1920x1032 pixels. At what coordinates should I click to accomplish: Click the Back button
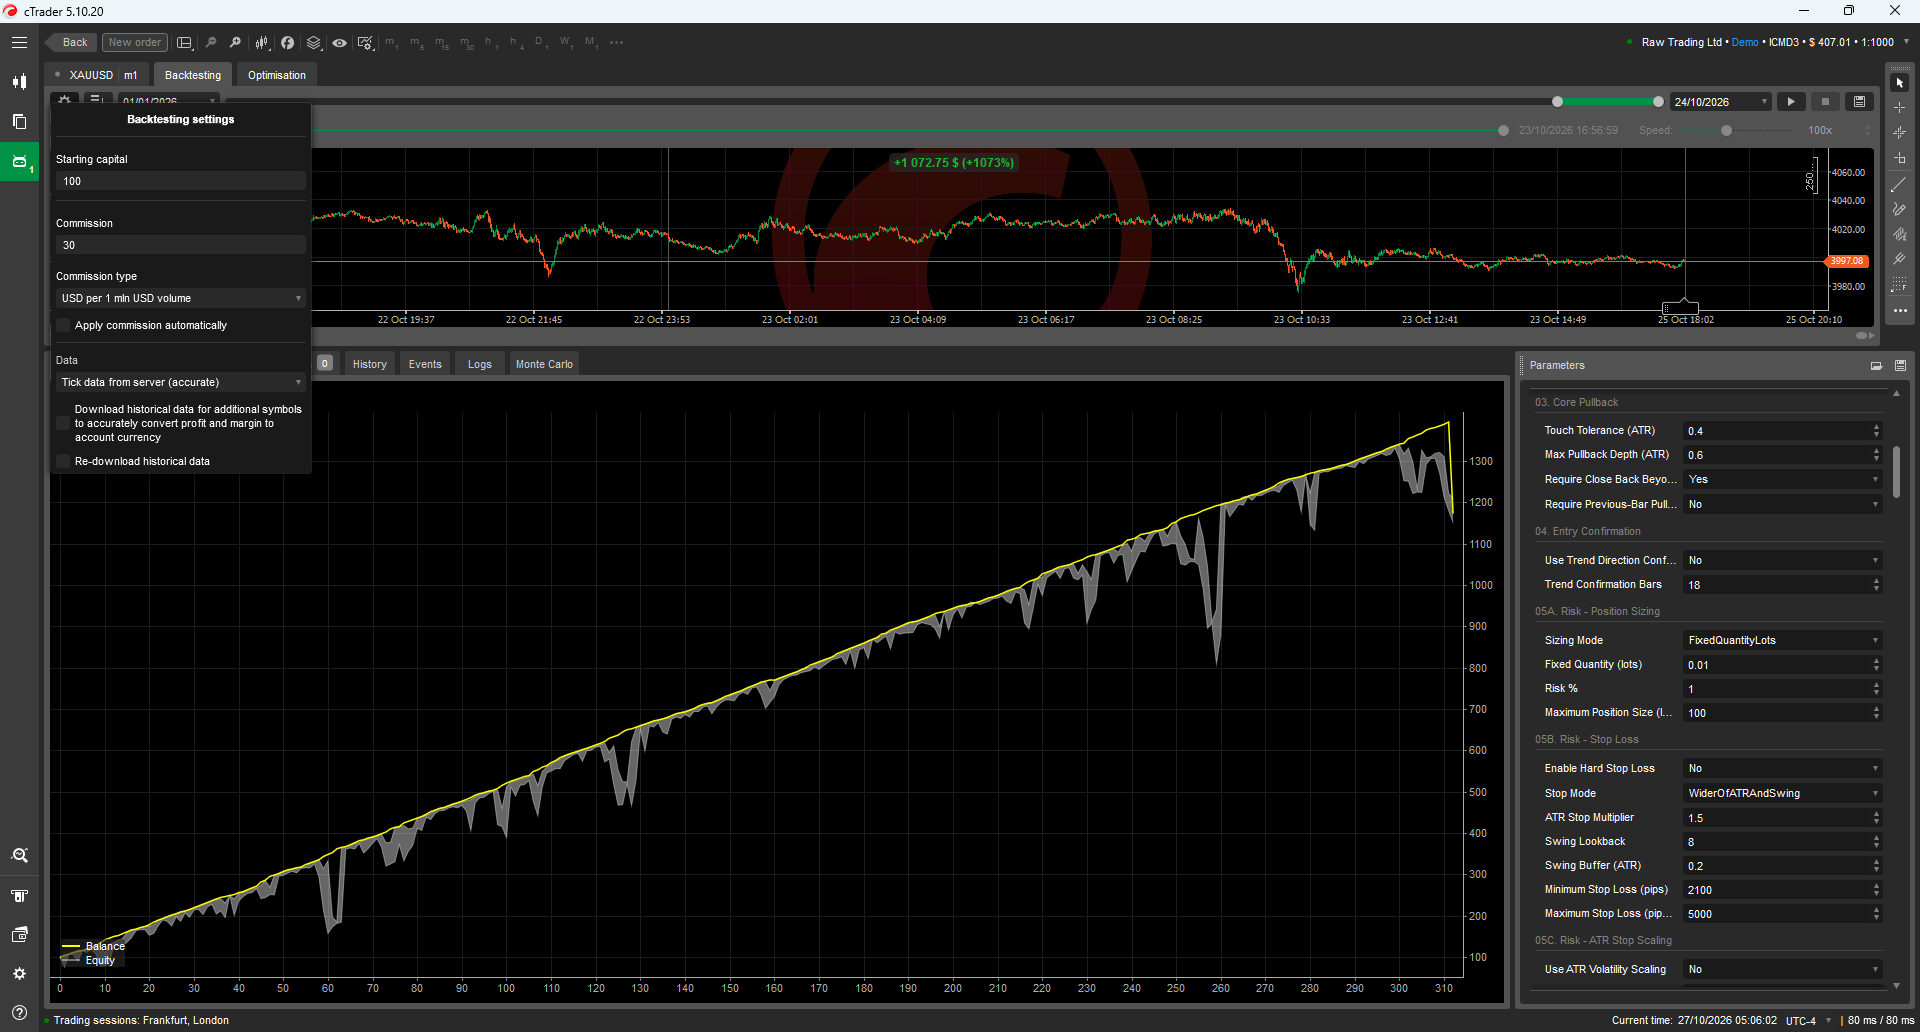(72, 42)
